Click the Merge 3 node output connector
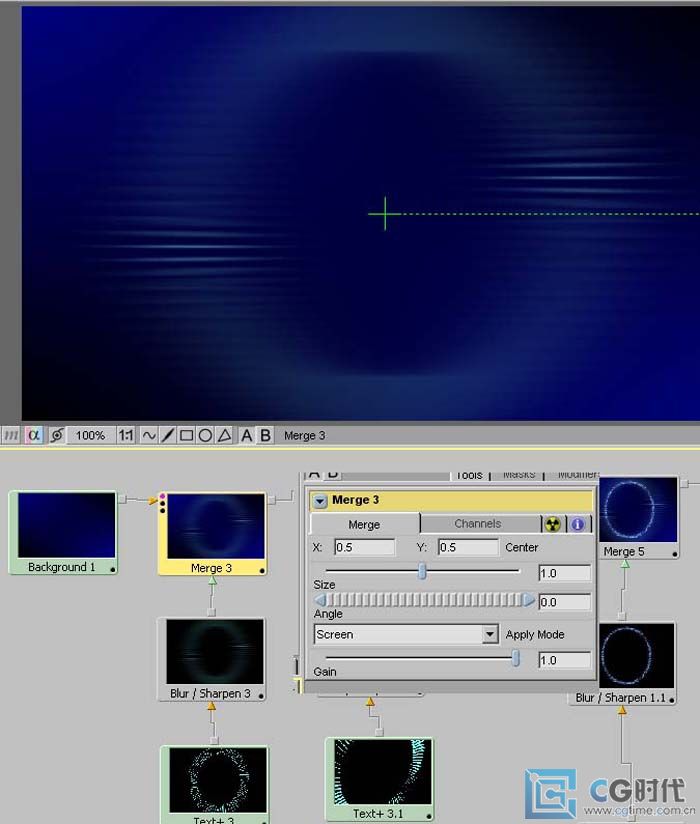This screenshot has width=700, height=824. coord(271,500)
